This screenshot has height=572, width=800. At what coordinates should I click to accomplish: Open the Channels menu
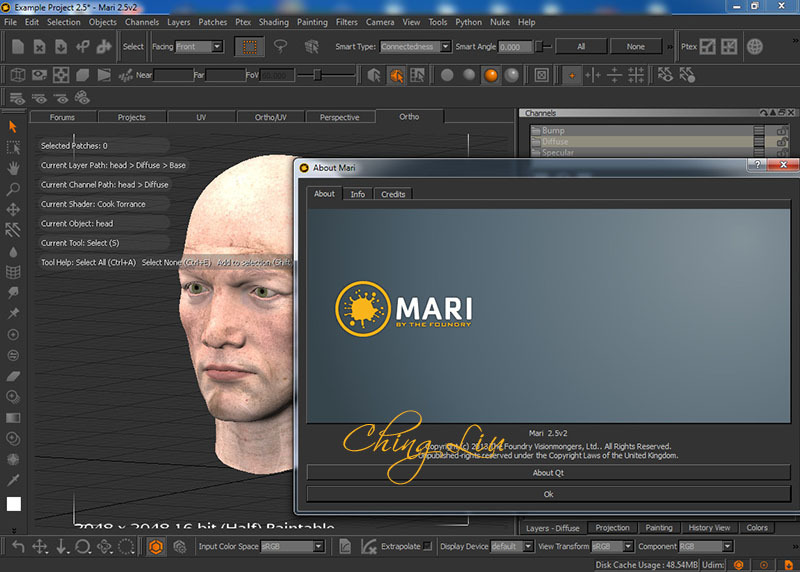(142, 22)
